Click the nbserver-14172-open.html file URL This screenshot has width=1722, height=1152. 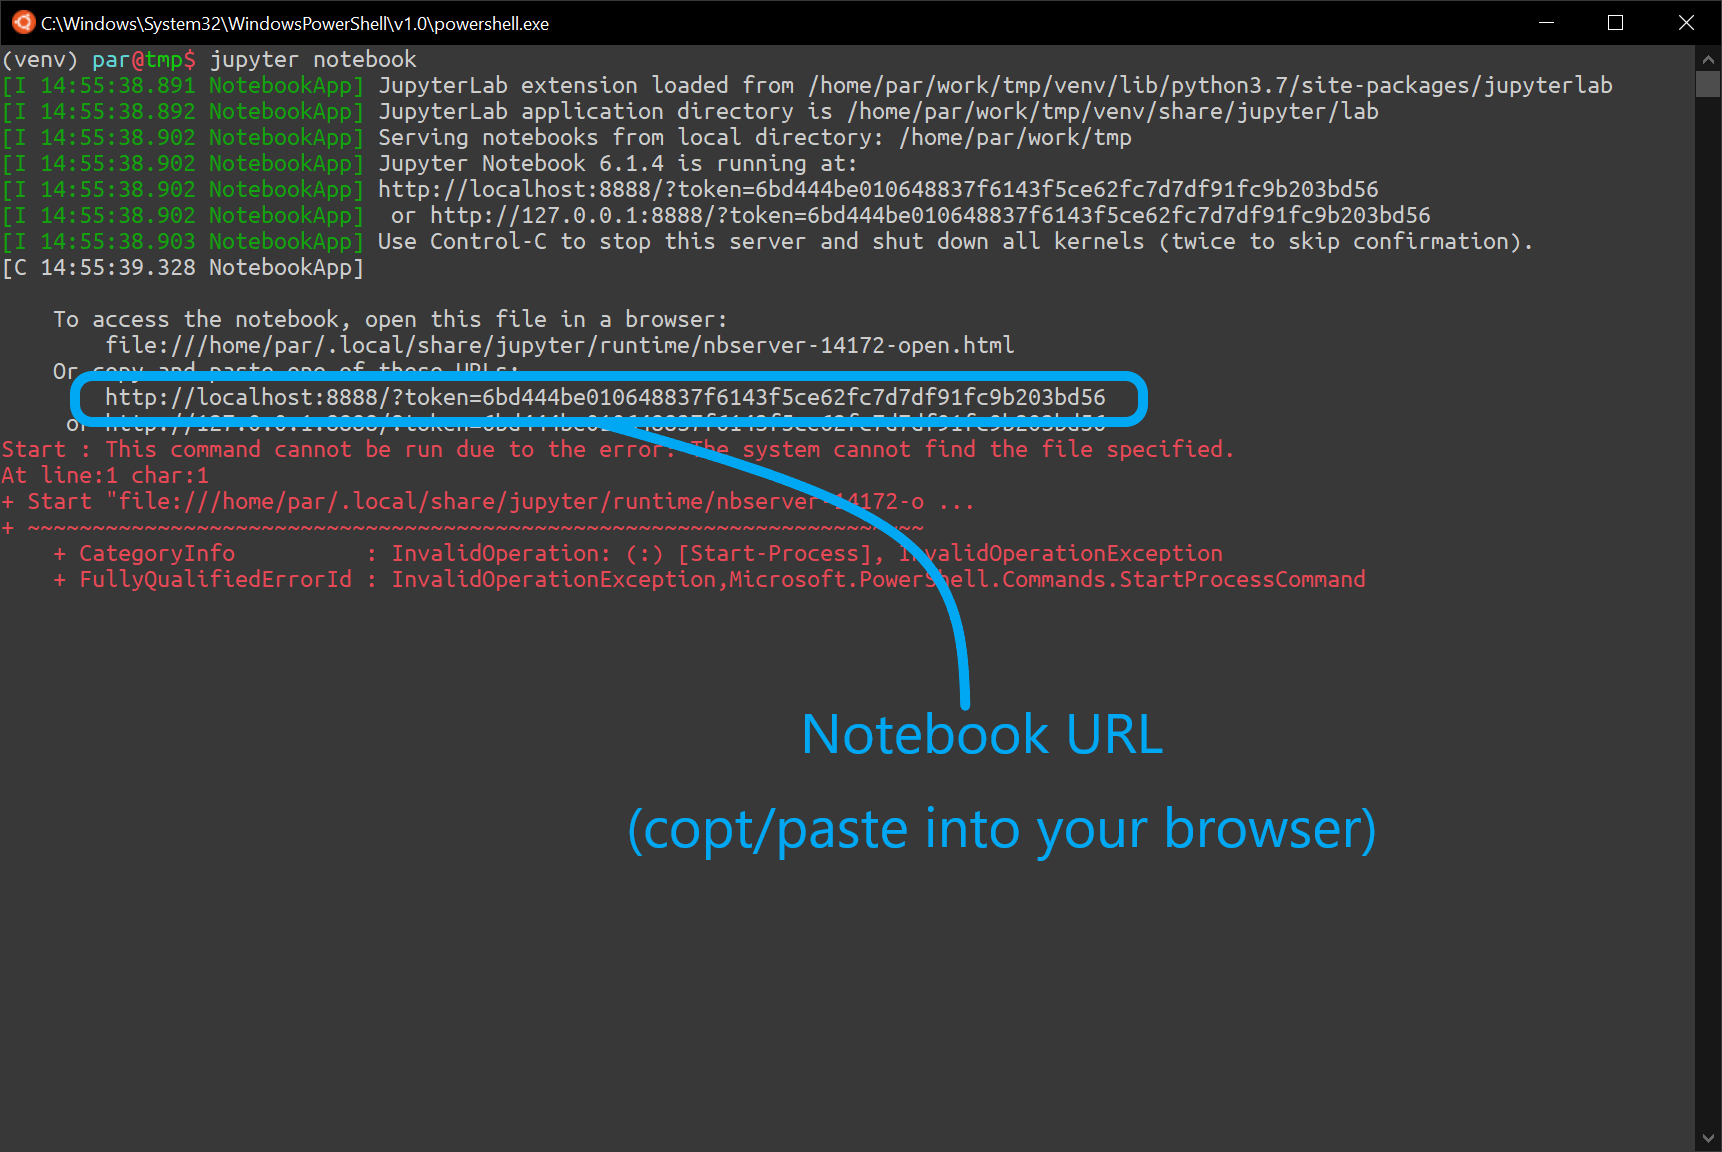[560, 346]
